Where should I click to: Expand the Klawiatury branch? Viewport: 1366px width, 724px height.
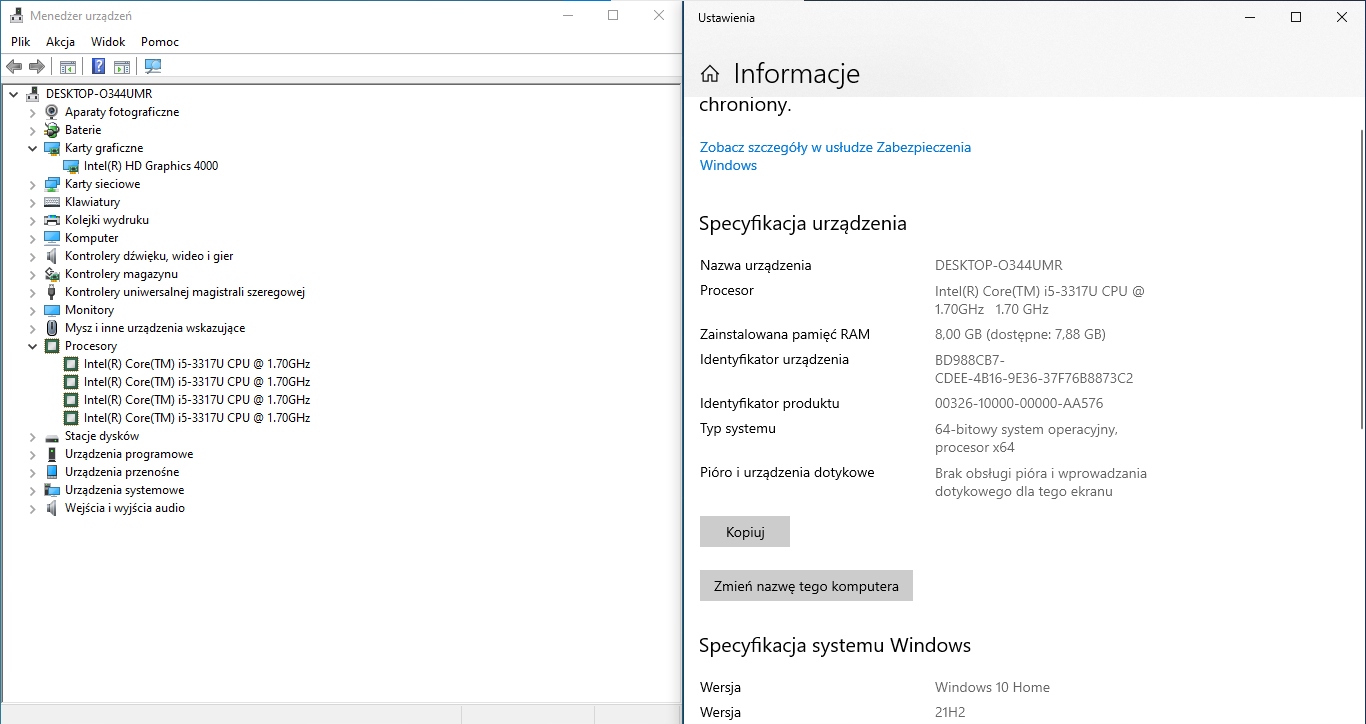(x=32, y=202)
